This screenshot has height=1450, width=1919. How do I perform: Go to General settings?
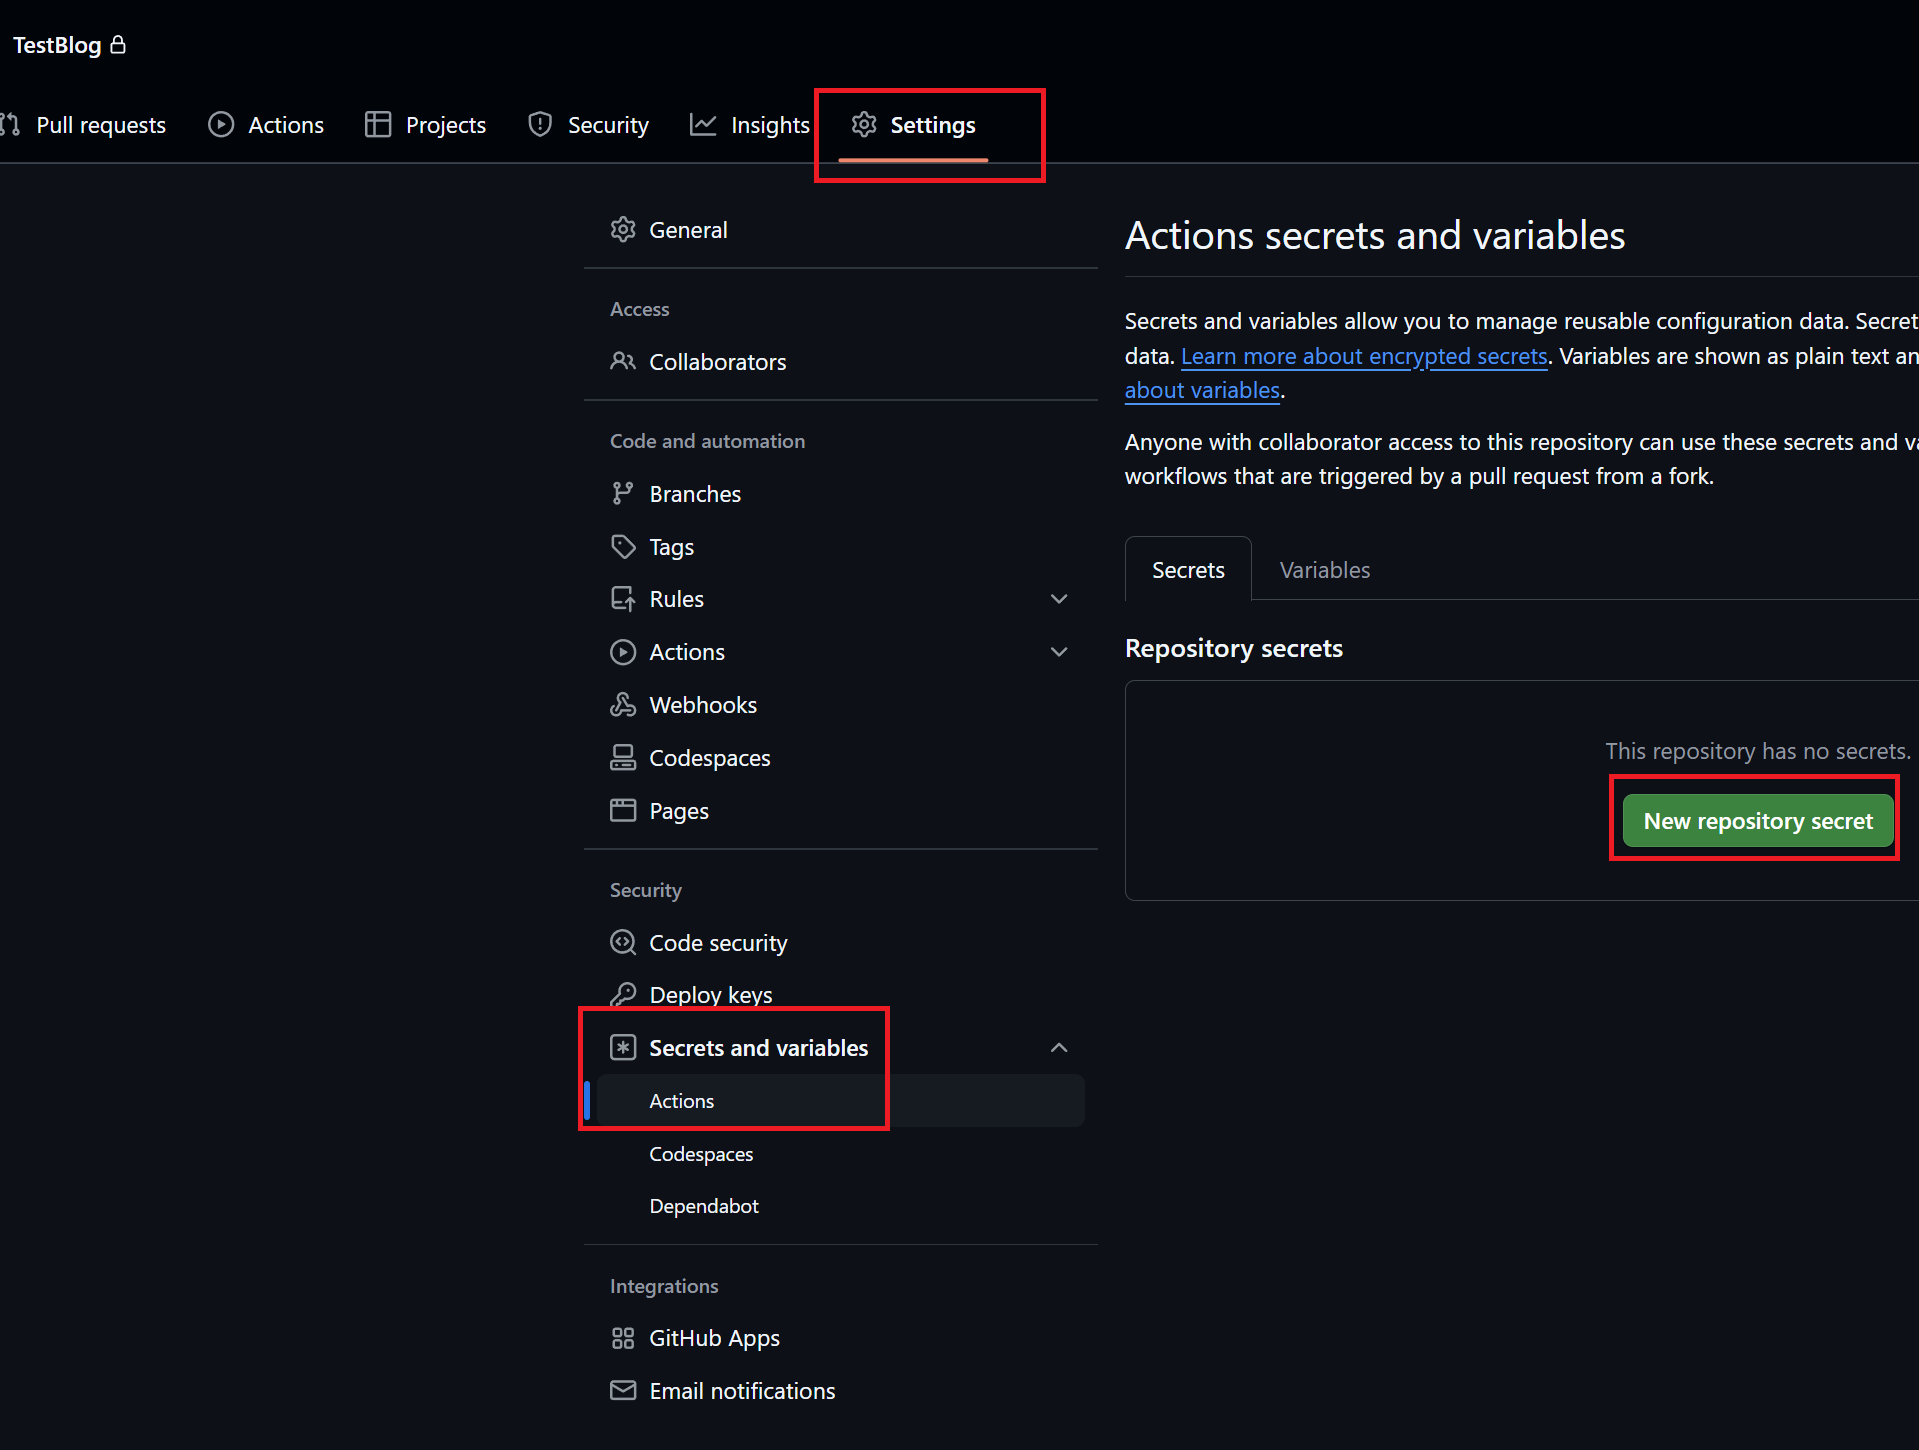[x=840, y=229]
